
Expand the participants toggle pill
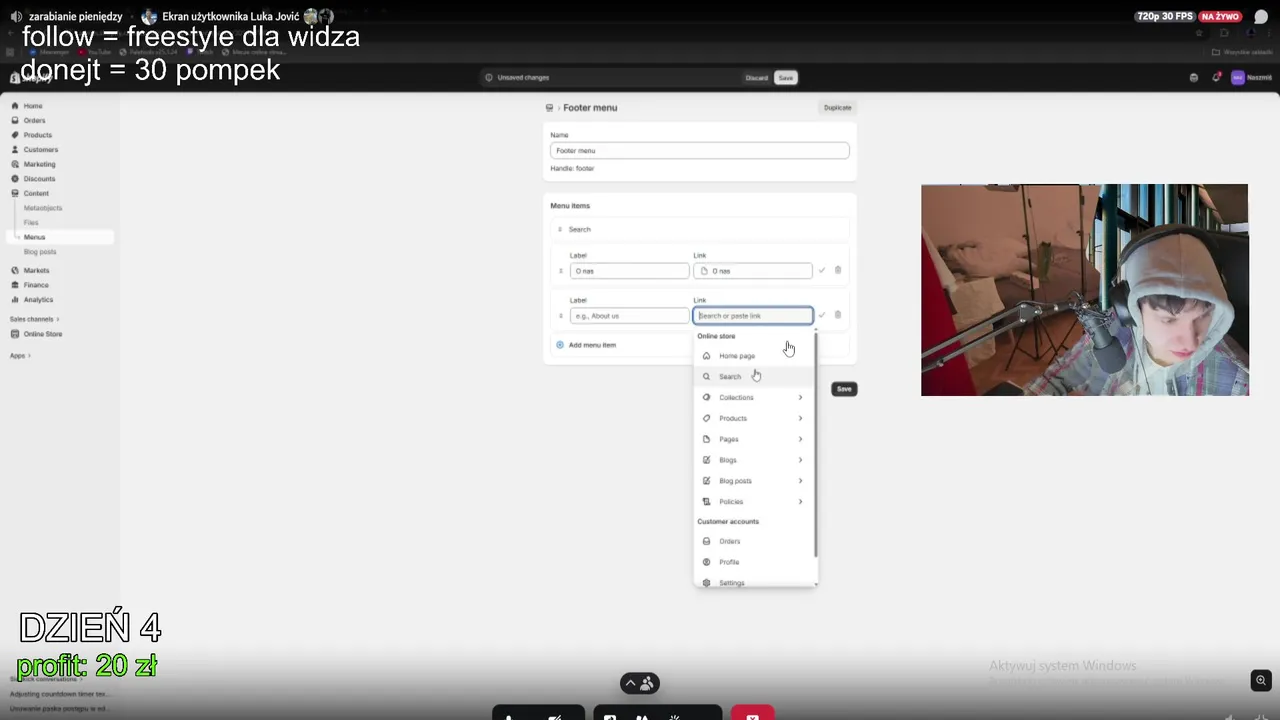tap(640, 684)
